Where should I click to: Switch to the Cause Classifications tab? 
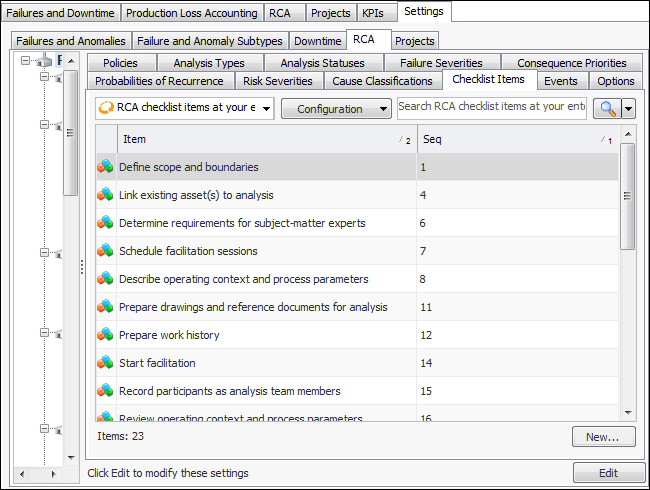(382, 81)
